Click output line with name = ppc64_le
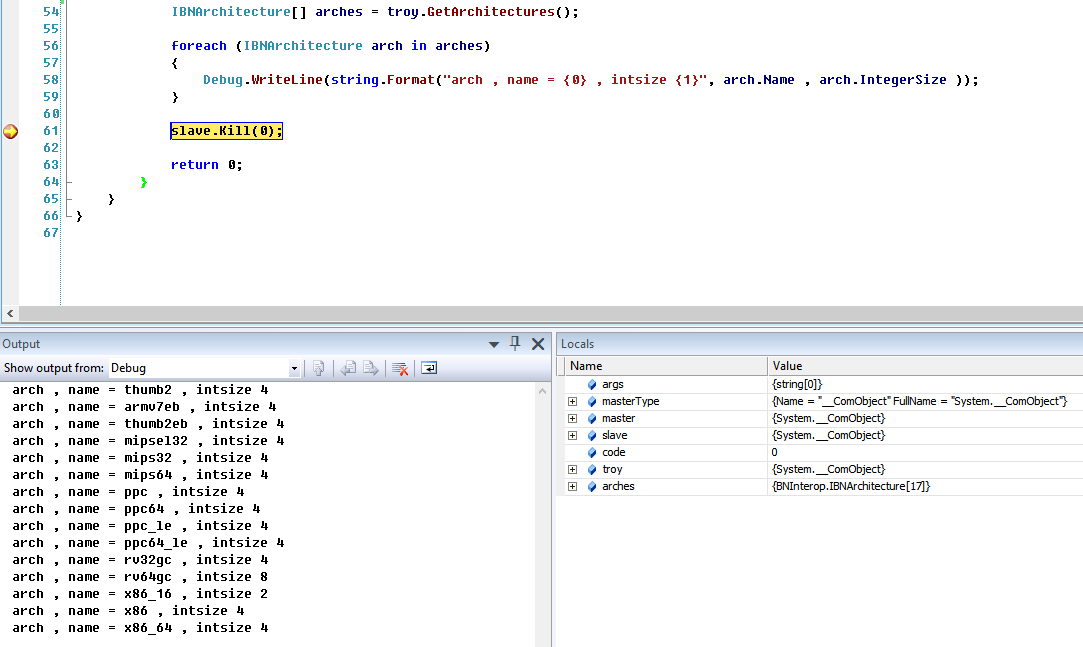The width and height of the screenshot is (1083, 647). pos(148,543)
